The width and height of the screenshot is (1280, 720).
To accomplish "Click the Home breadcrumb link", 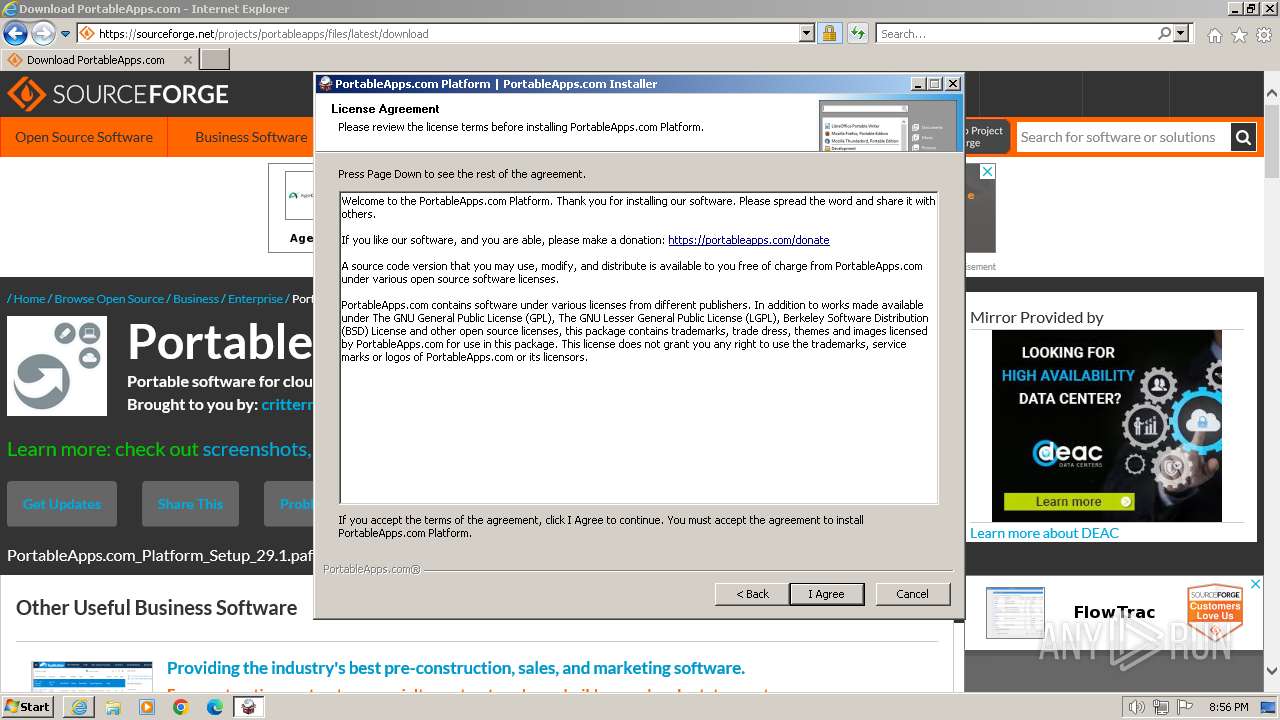I will pos(29,298).
